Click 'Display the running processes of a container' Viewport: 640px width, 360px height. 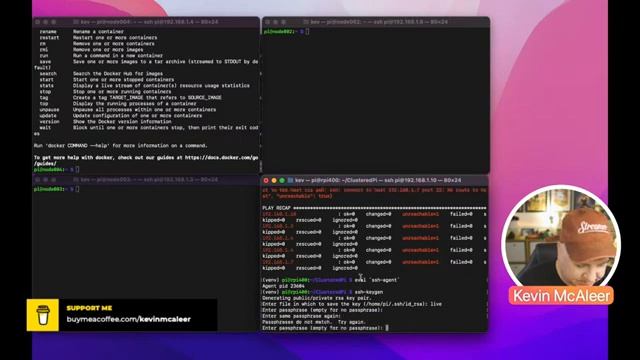pyautogui.click(x=135, y=104)
